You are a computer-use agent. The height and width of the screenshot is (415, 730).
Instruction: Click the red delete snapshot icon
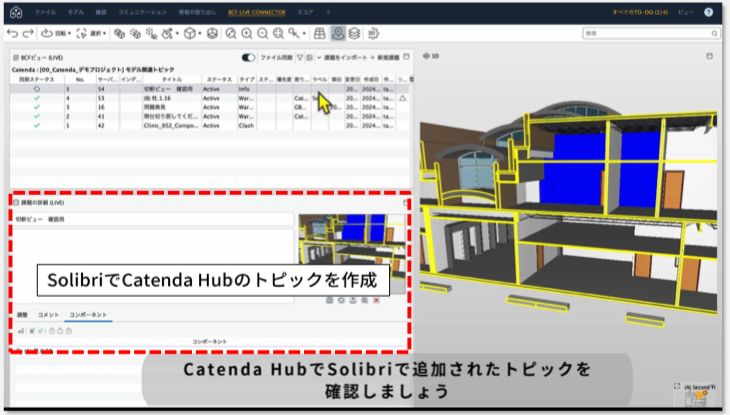coord(378,300)
